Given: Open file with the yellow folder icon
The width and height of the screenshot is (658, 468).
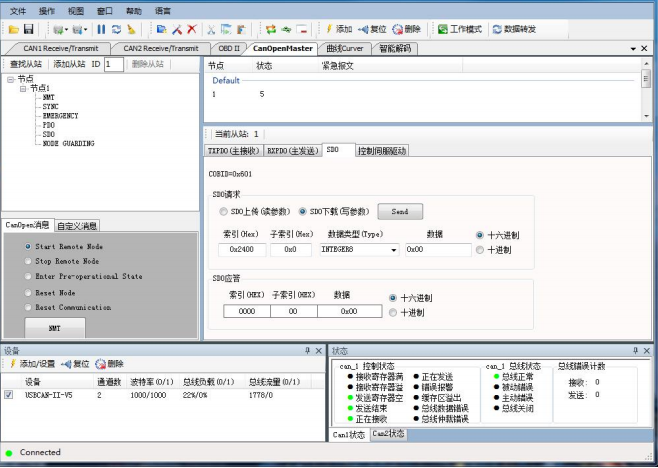Looking at the screenshot, I should pos(13,29).
